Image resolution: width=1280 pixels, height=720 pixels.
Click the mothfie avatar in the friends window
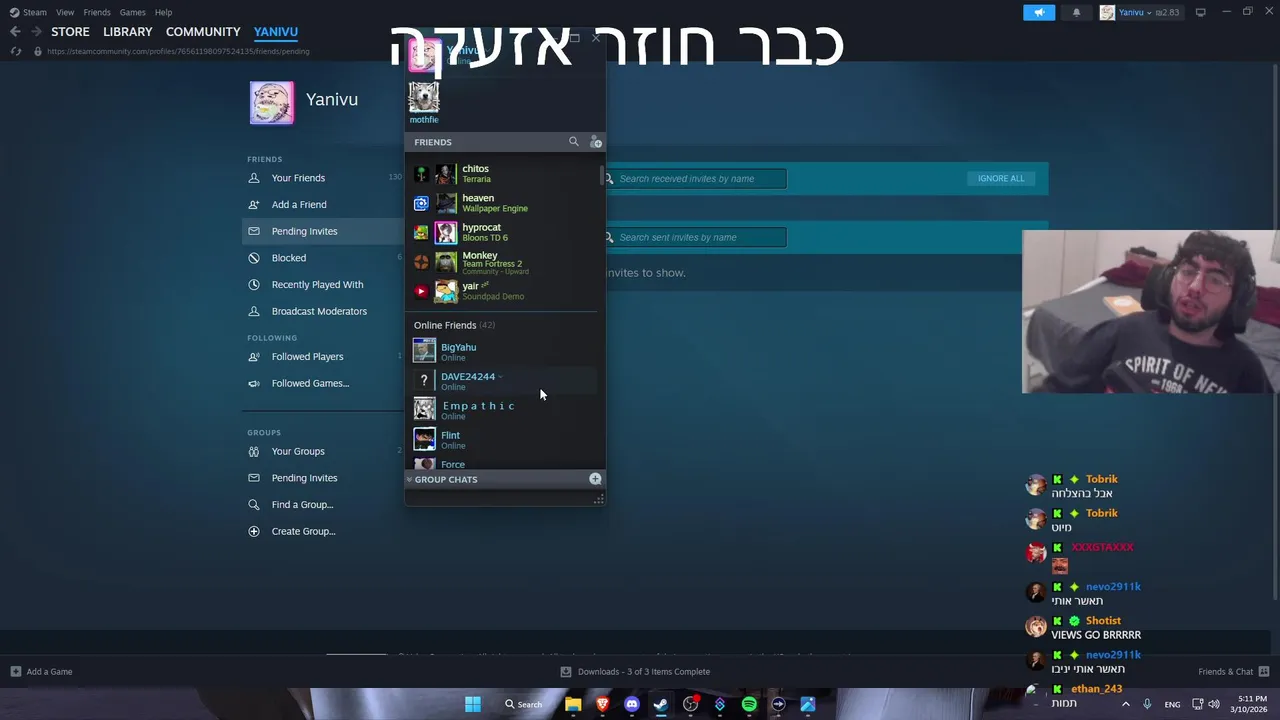tap(424, 97)
